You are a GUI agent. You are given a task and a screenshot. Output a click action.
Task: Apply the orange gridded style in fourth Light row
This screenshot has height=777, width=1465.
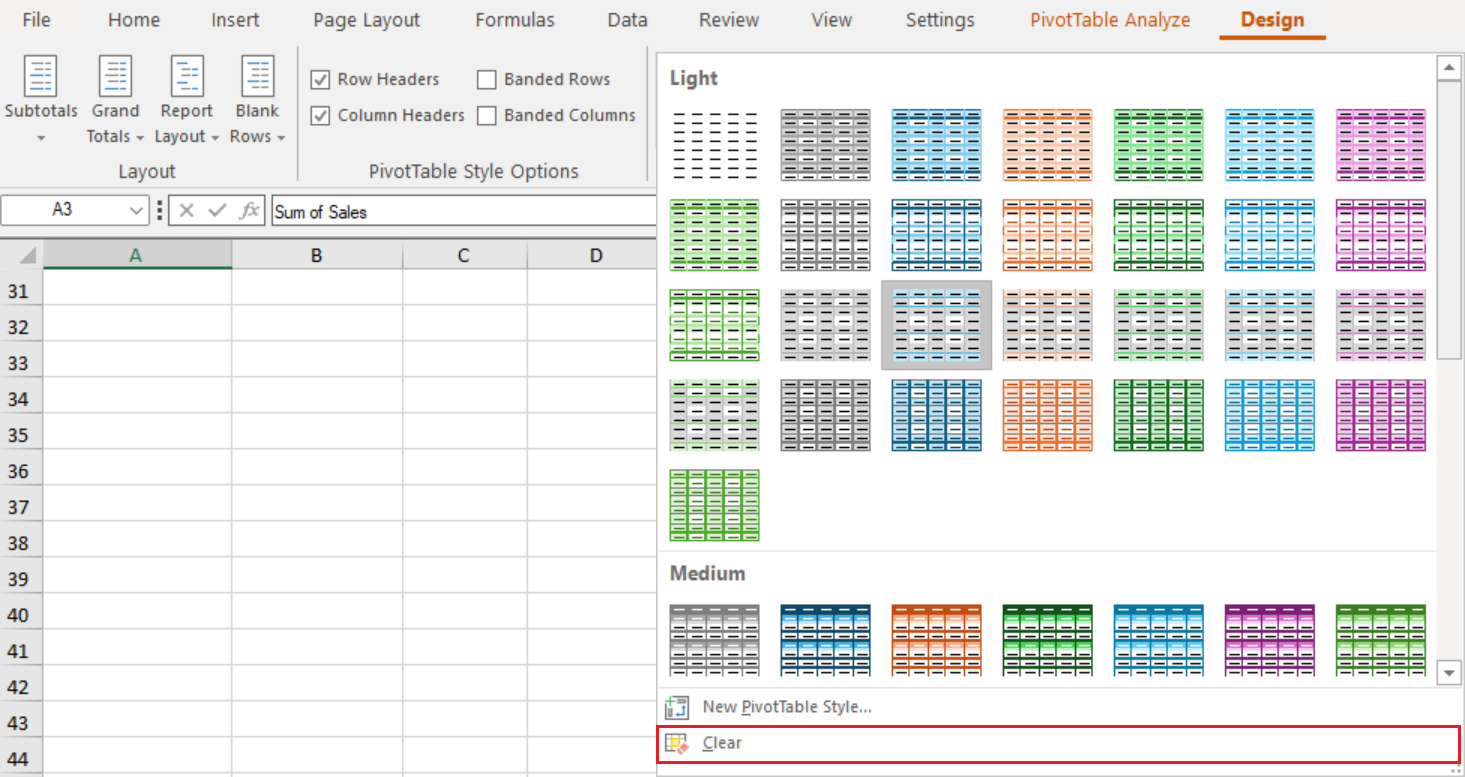click(1047, 415)
